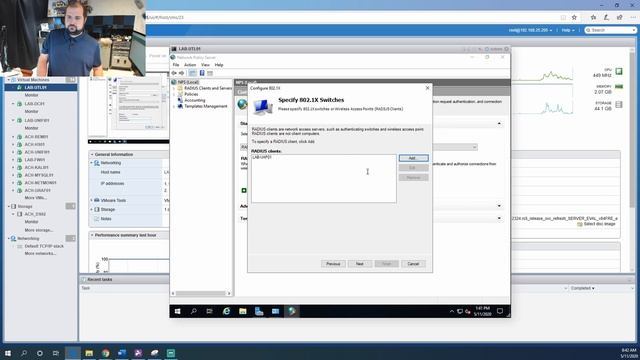Image resolution: width=640 pixels, height=360 pixels.
Task: Open File Explorer on the guest taskbar
Action: tap(243, 311)
